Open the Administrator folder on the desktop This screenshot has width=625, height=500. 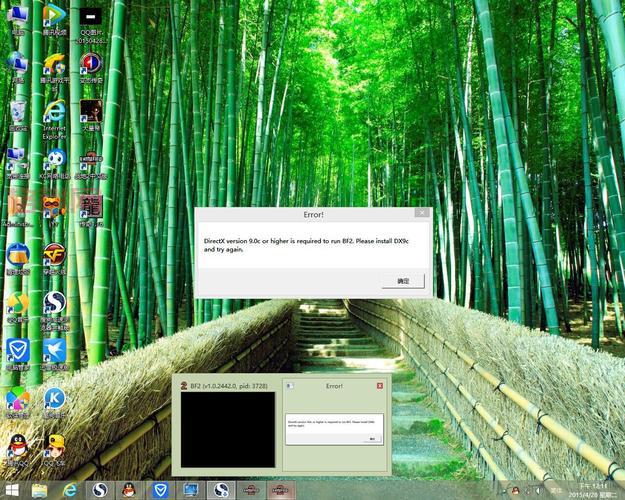(x=18, y=211)
